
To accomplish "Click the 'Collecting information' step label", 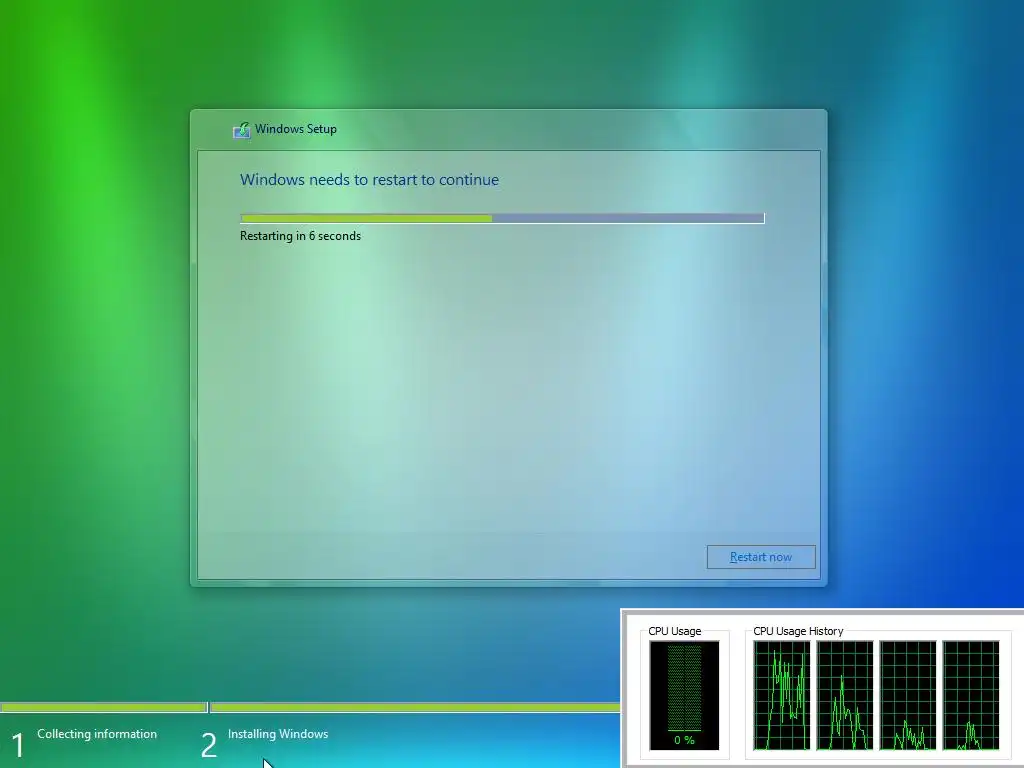I will click(x=97, y=734).
